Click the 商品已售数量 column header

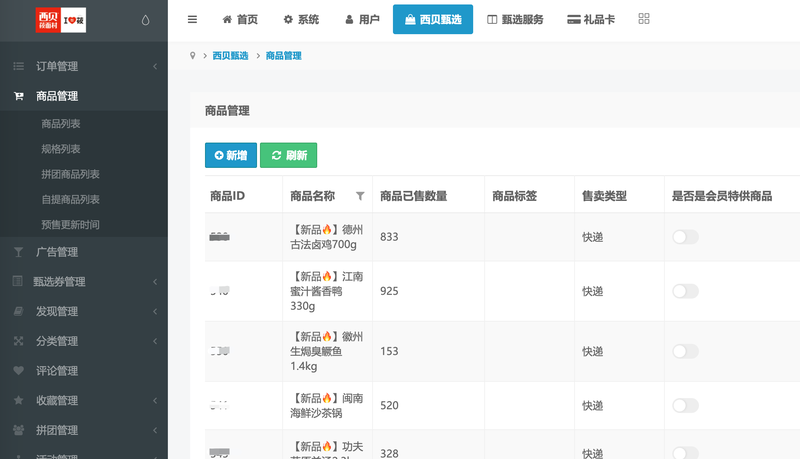pos(414,196)
